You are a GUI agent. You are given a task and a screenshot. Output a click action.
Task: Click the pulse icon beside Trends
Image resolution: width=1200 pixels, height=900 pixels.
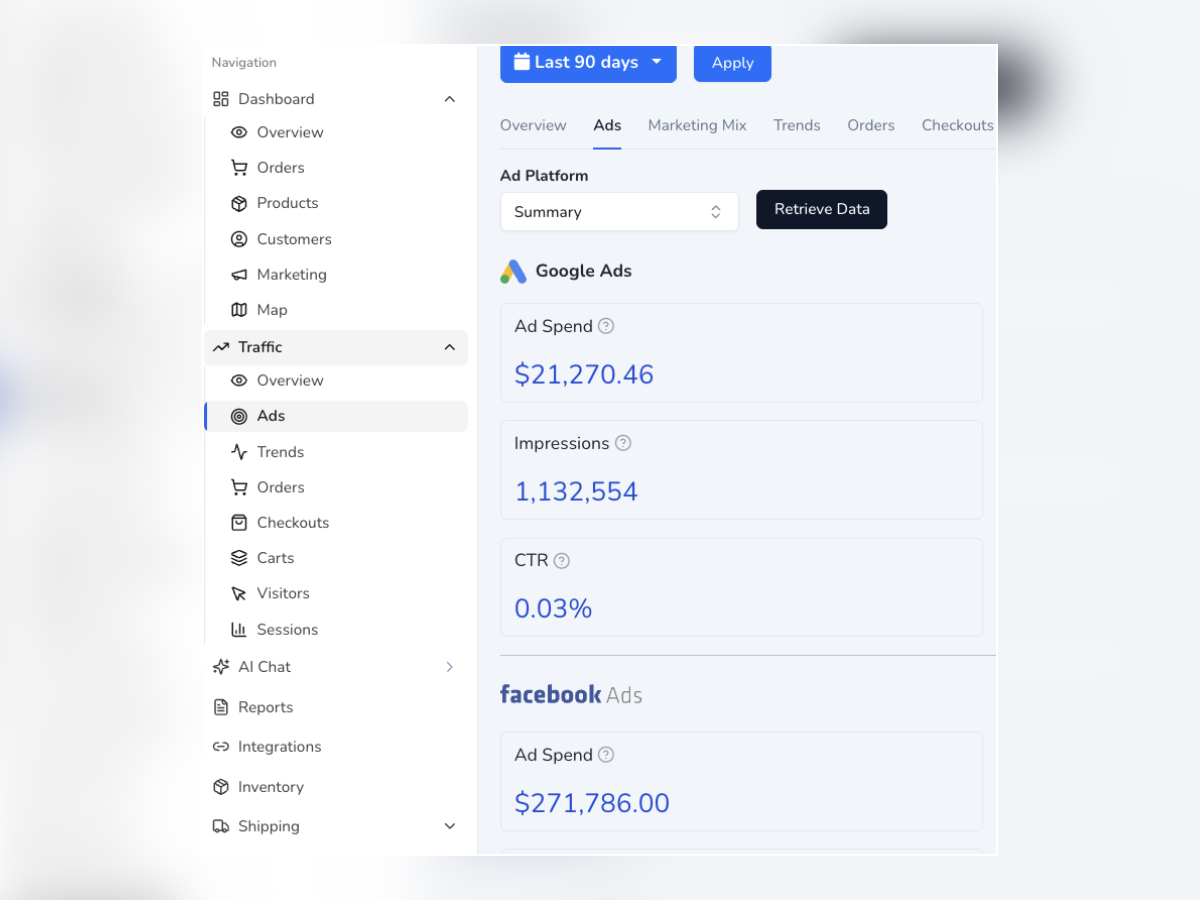coord(239,452)
